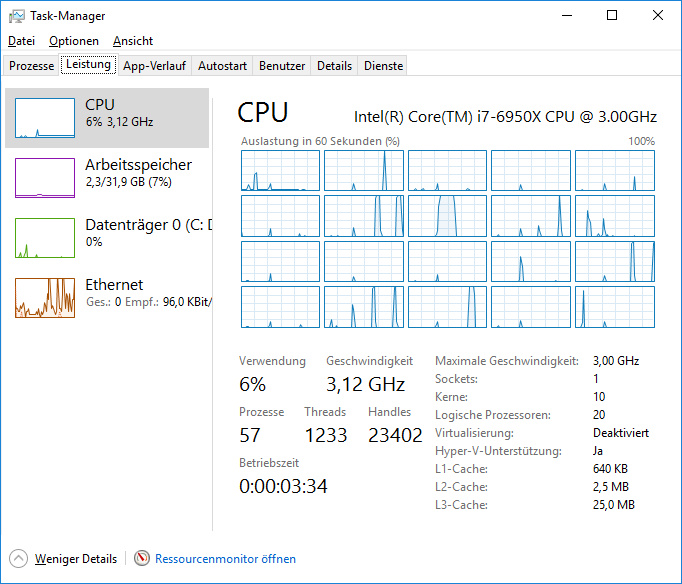
Task: Switch to the App-Verlauf tab
Action: [154, 66]
